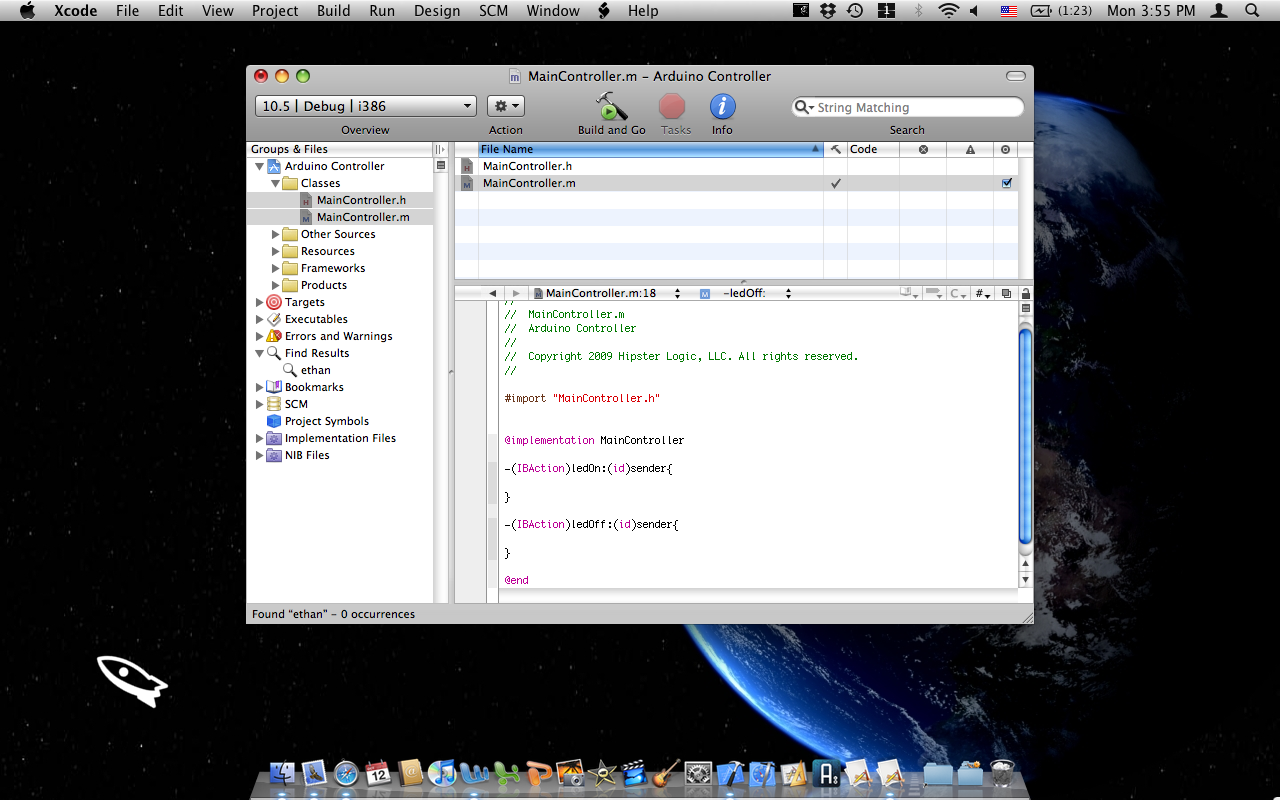This screenshot has height=800, width=1280.
Task: Select the Targets group icon
Action: pos(274,302)
